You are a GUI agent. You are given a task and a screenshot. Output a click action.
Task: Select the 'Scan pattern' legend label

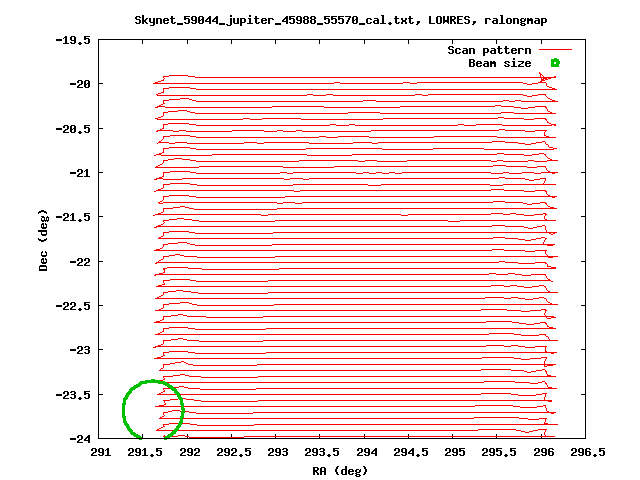489,50
